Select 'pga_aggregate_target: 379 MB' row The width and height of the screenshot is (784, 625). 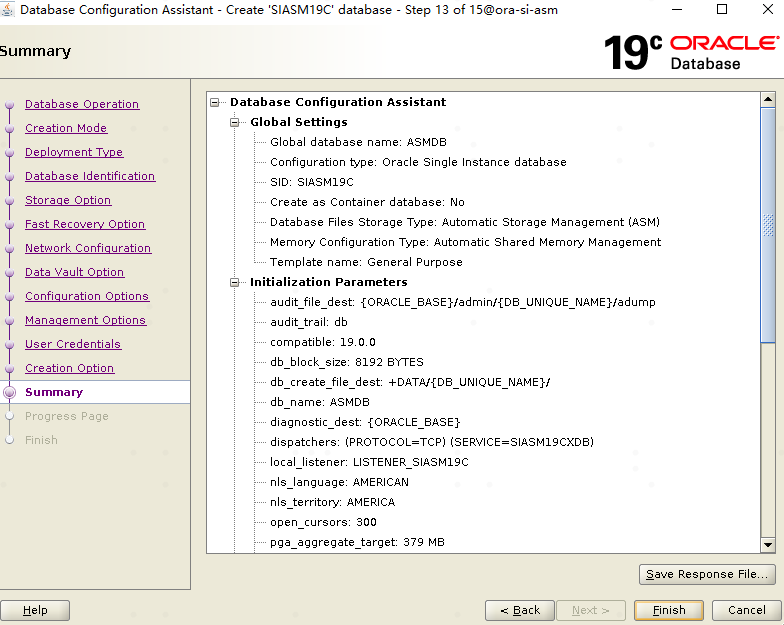pyautogui.click(x=357, y=542)
